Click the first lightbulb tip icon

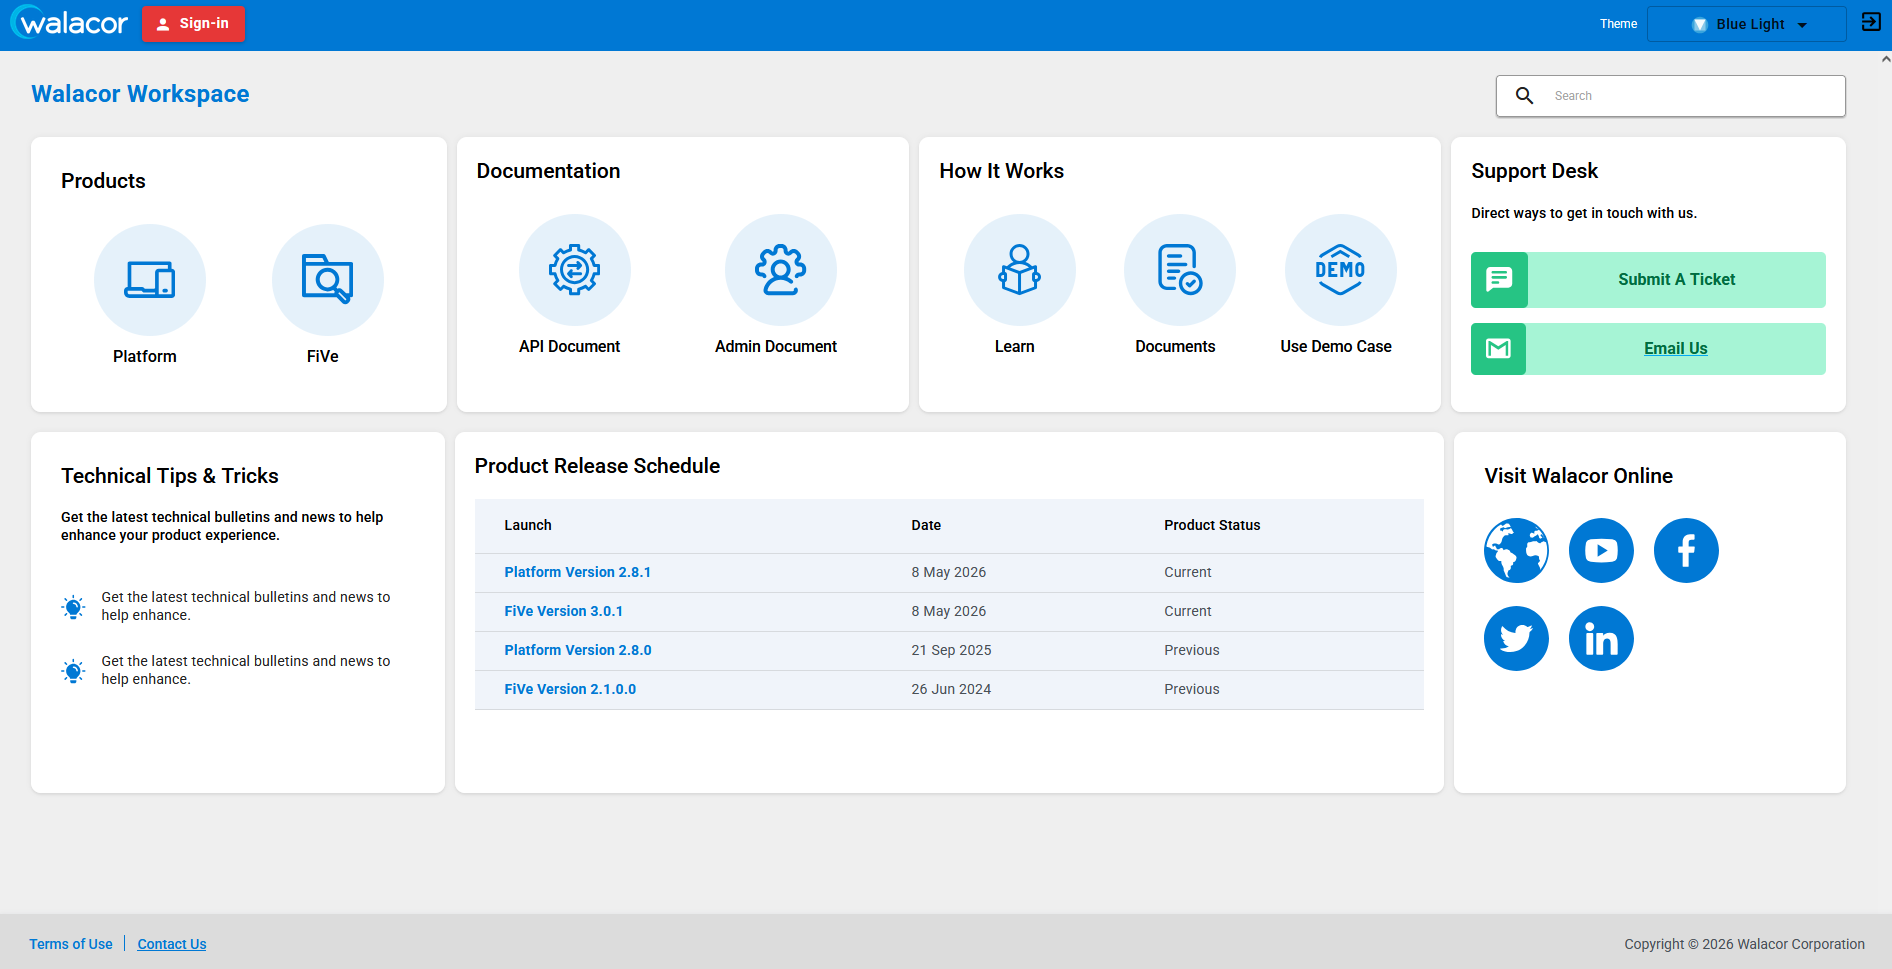point(74,607)
